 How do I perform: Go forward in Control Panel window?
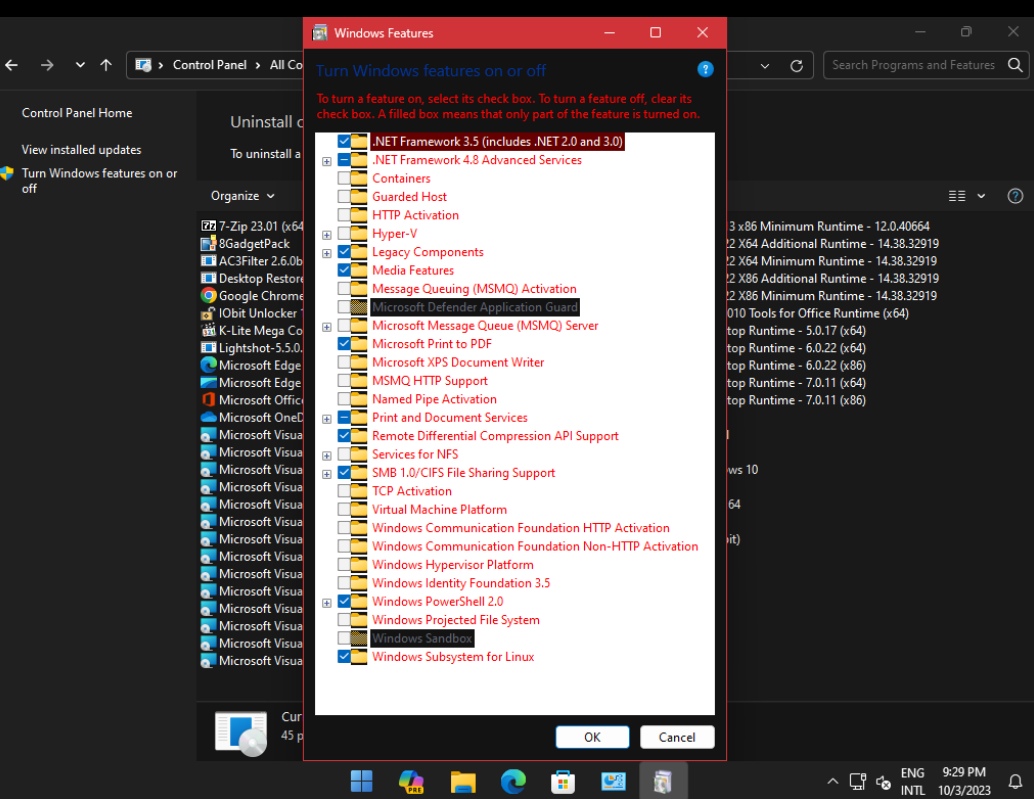(47, 65)
